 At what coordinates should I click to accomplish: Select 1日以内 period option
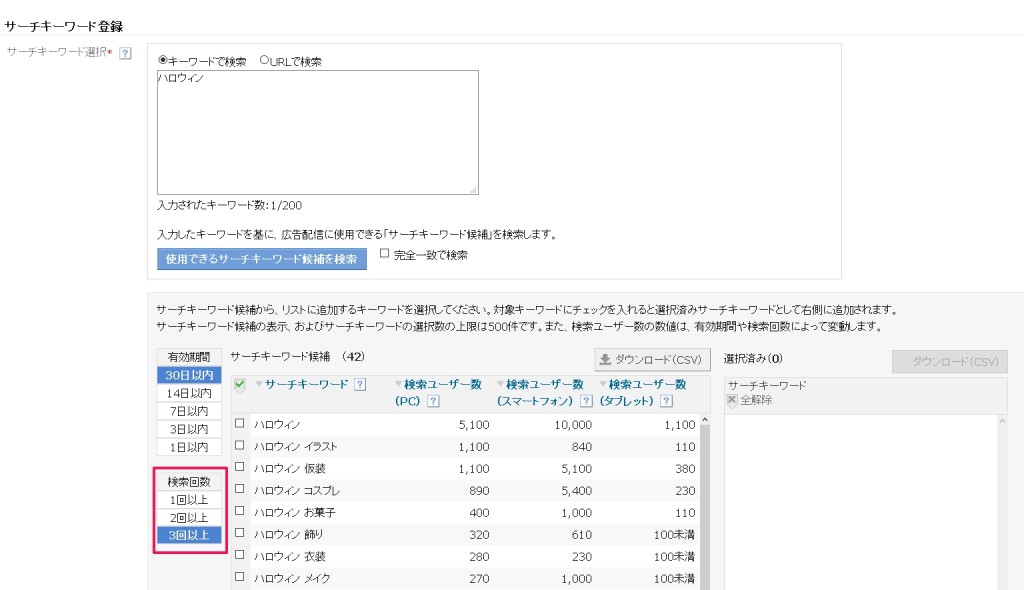pyautogui.click(x=189, y=447)
